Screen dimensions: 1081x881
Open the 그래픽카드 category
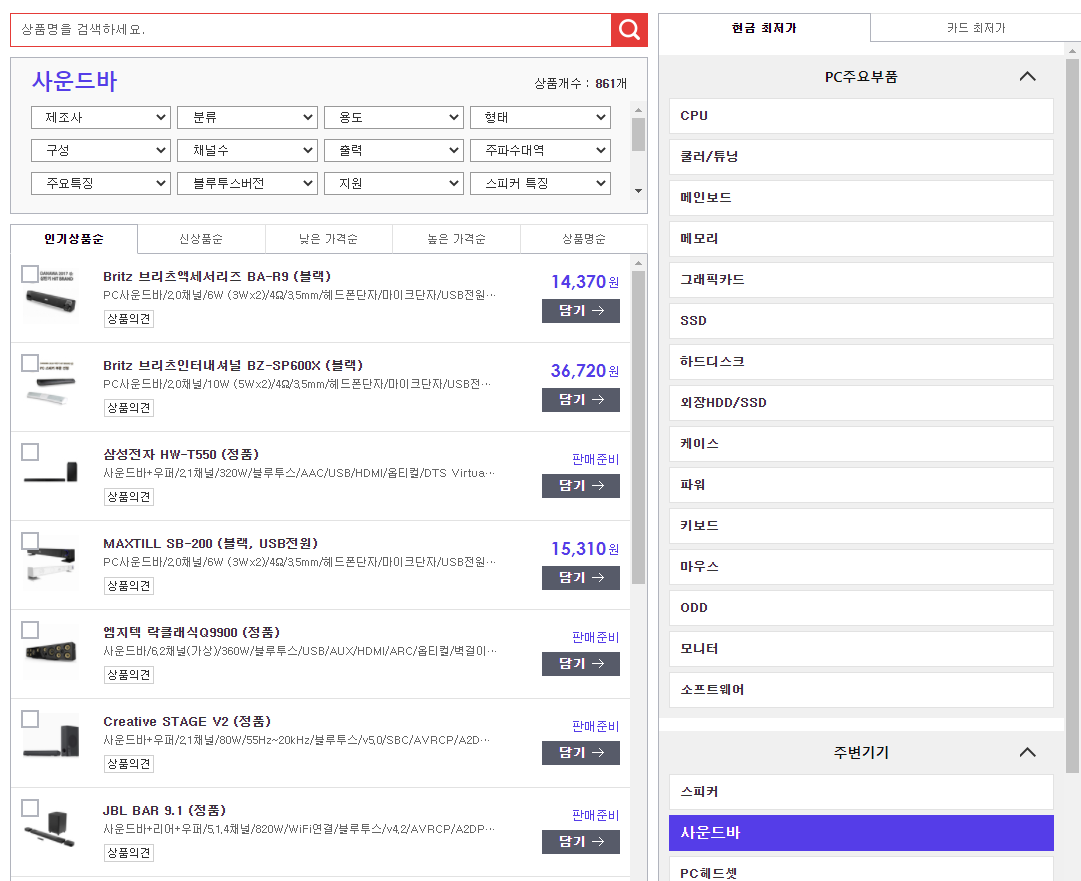pyautogui.click(x=861, y=280)
